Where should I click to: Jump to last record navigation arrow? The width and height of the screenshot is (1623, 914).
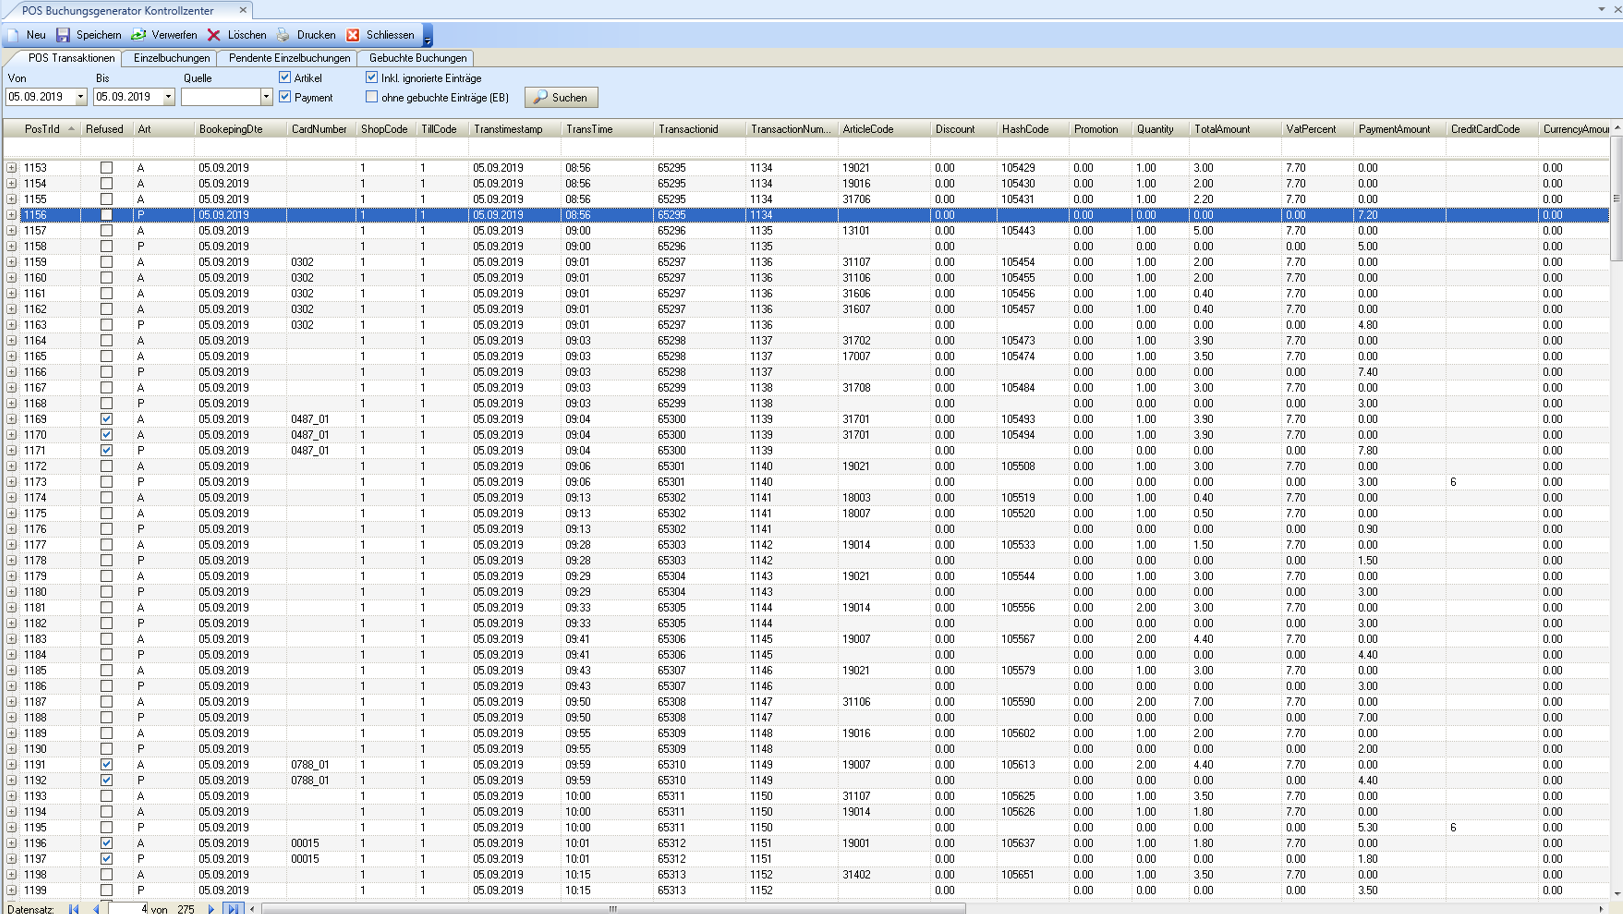tap(233, 909)
